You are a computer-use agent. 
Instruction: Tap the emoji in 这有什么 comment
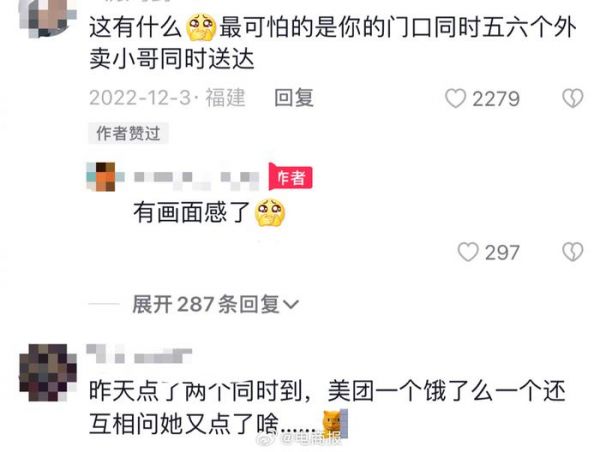(201, 27)
